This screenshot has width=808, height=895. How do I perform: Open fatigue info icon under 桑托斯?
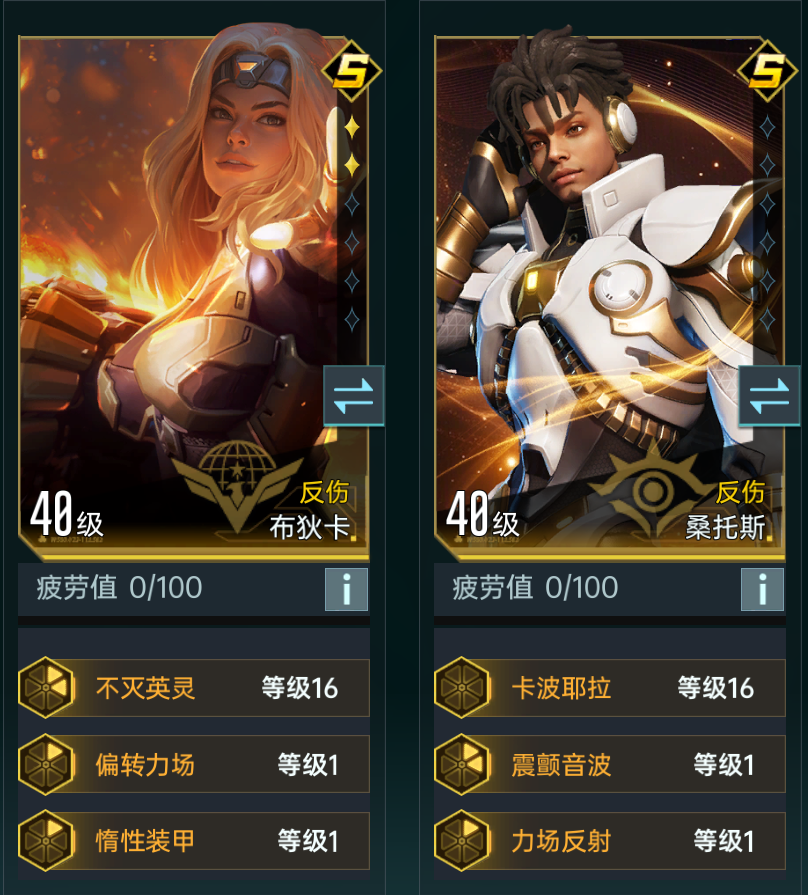[762, 589]
